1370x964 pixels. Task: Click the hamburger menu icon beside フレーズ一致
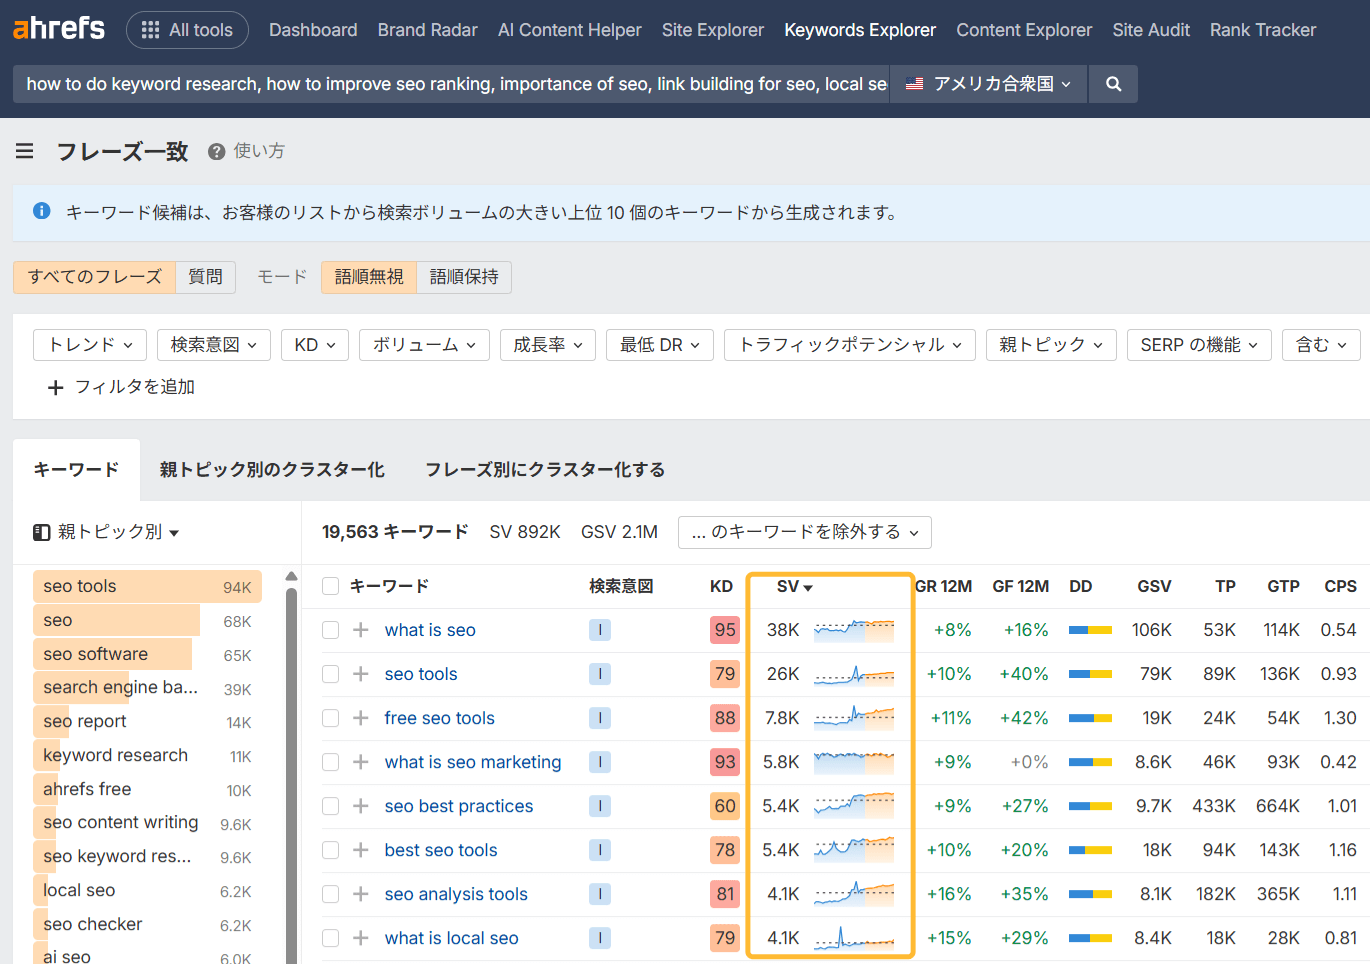[x=24, y=151]
